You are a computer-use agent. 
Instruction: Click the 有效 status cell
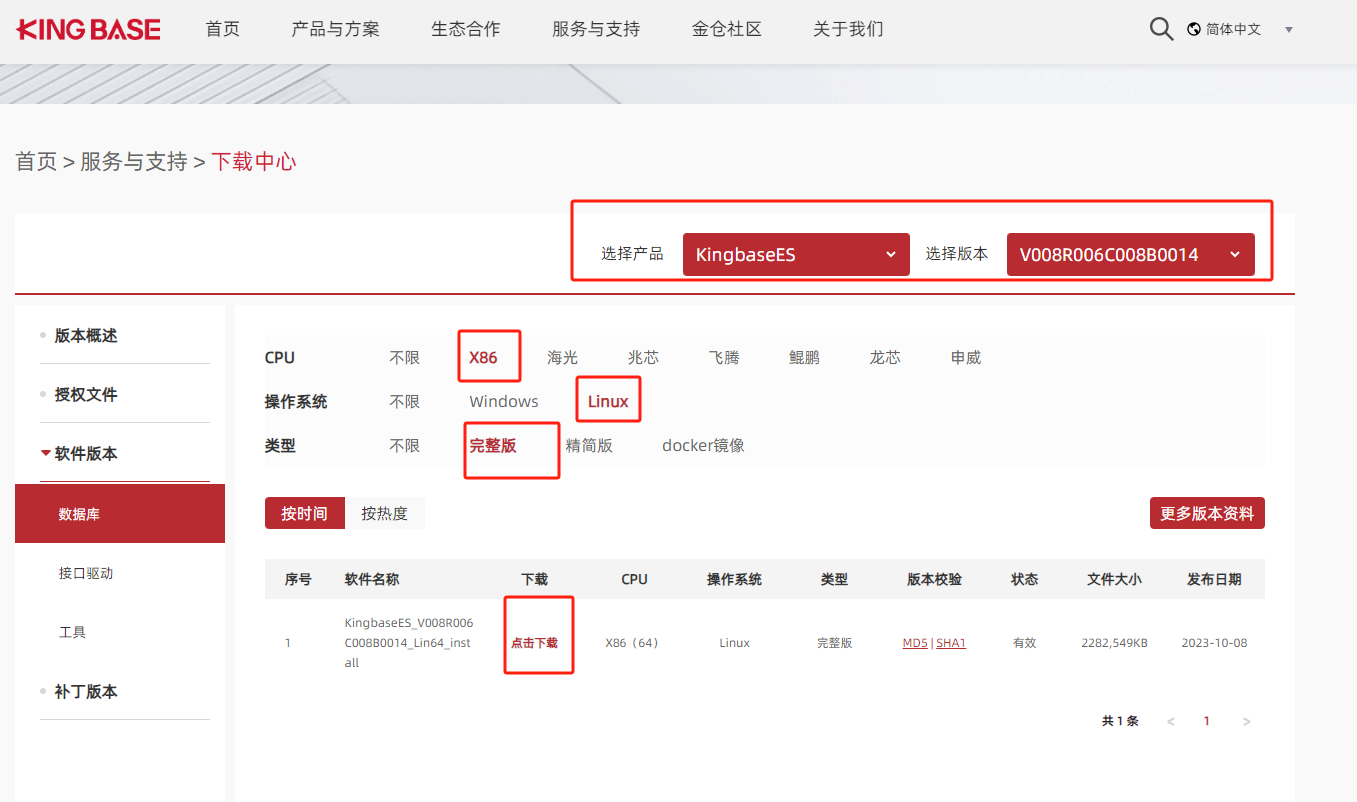[x=1024, y=643]
